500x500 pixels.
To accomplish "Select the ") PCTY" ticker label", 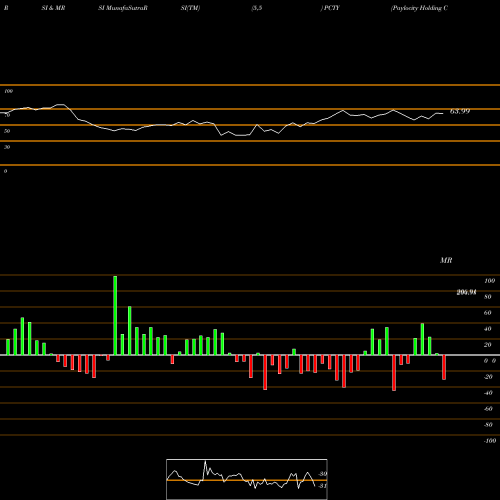I will (330, 8).
